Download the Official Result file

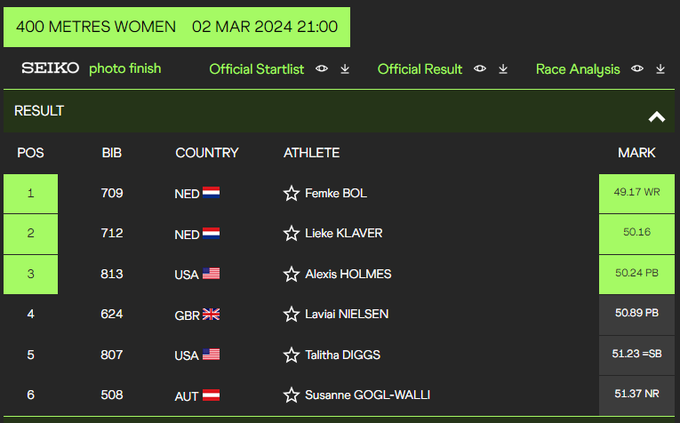[503, 69]
